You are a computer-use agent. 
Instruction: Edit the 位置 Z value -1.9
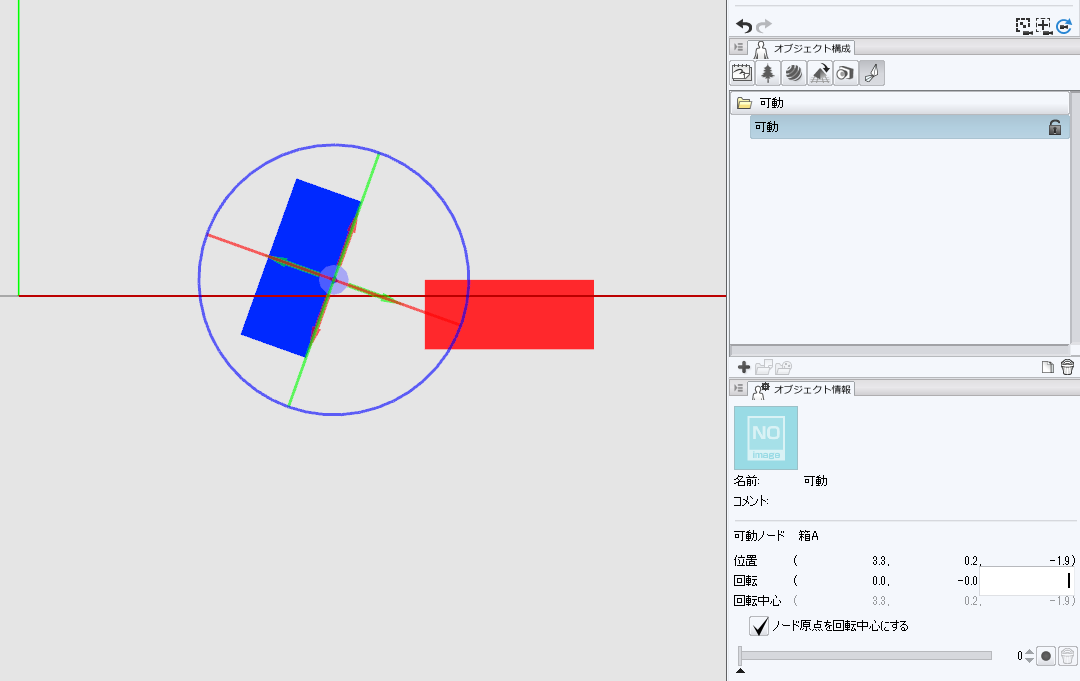point(1059,560)
